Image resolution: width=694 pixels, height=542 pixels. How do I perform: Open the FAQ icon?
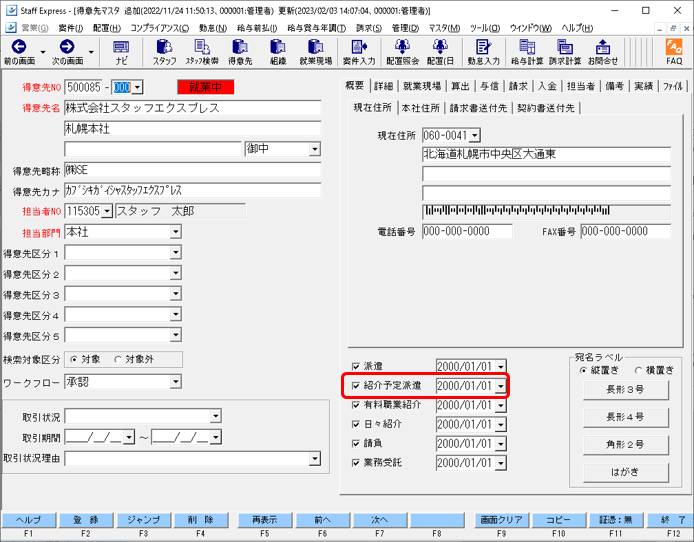click(x=674, y=52)
